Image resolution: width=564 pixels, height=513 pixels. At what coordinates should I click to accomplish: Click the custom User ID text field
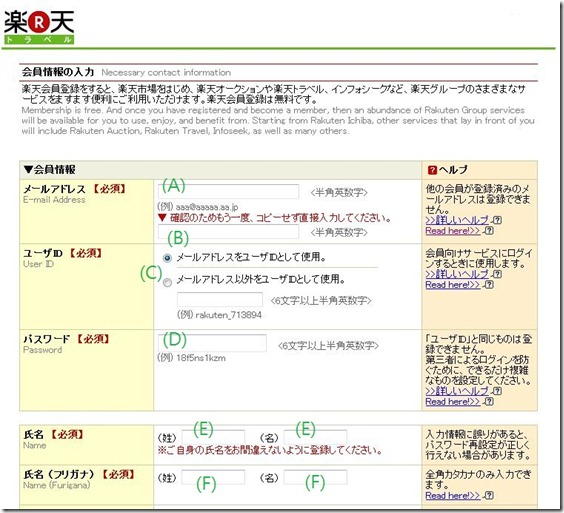click(220, 300)
